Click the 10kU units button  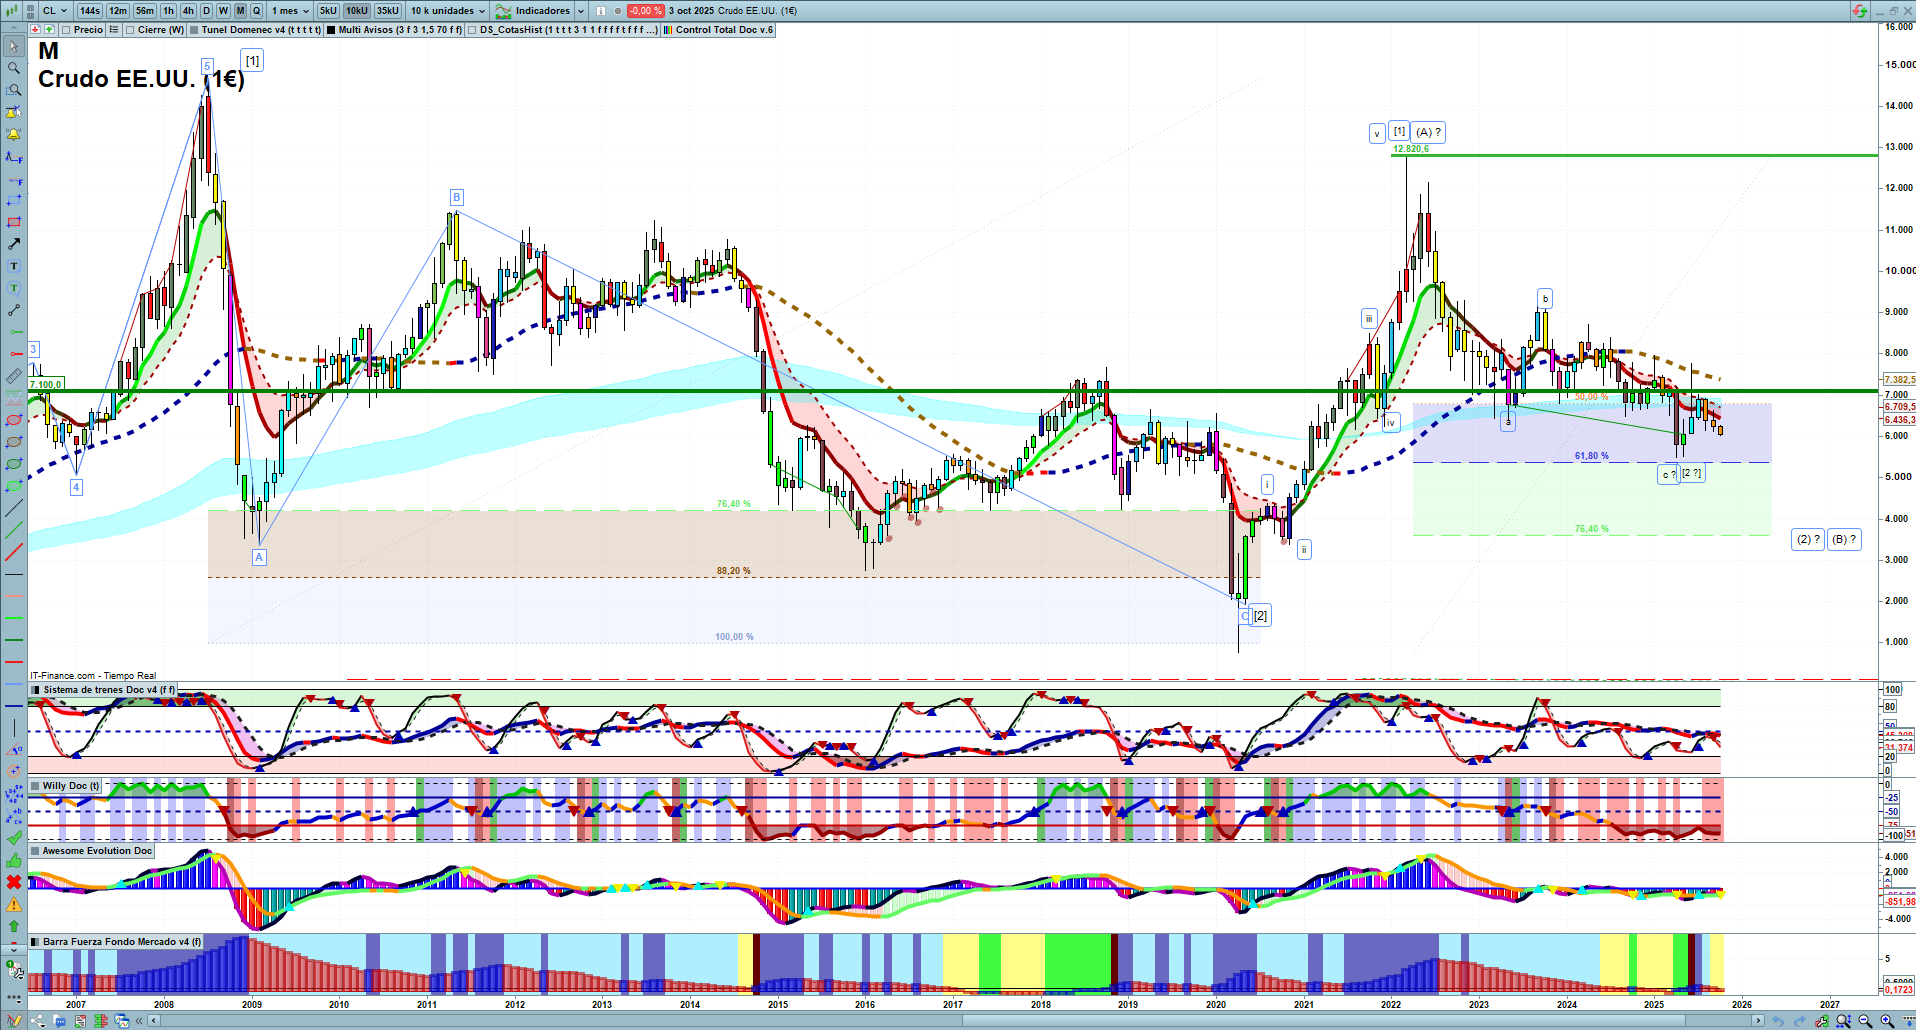pos(357,11)
